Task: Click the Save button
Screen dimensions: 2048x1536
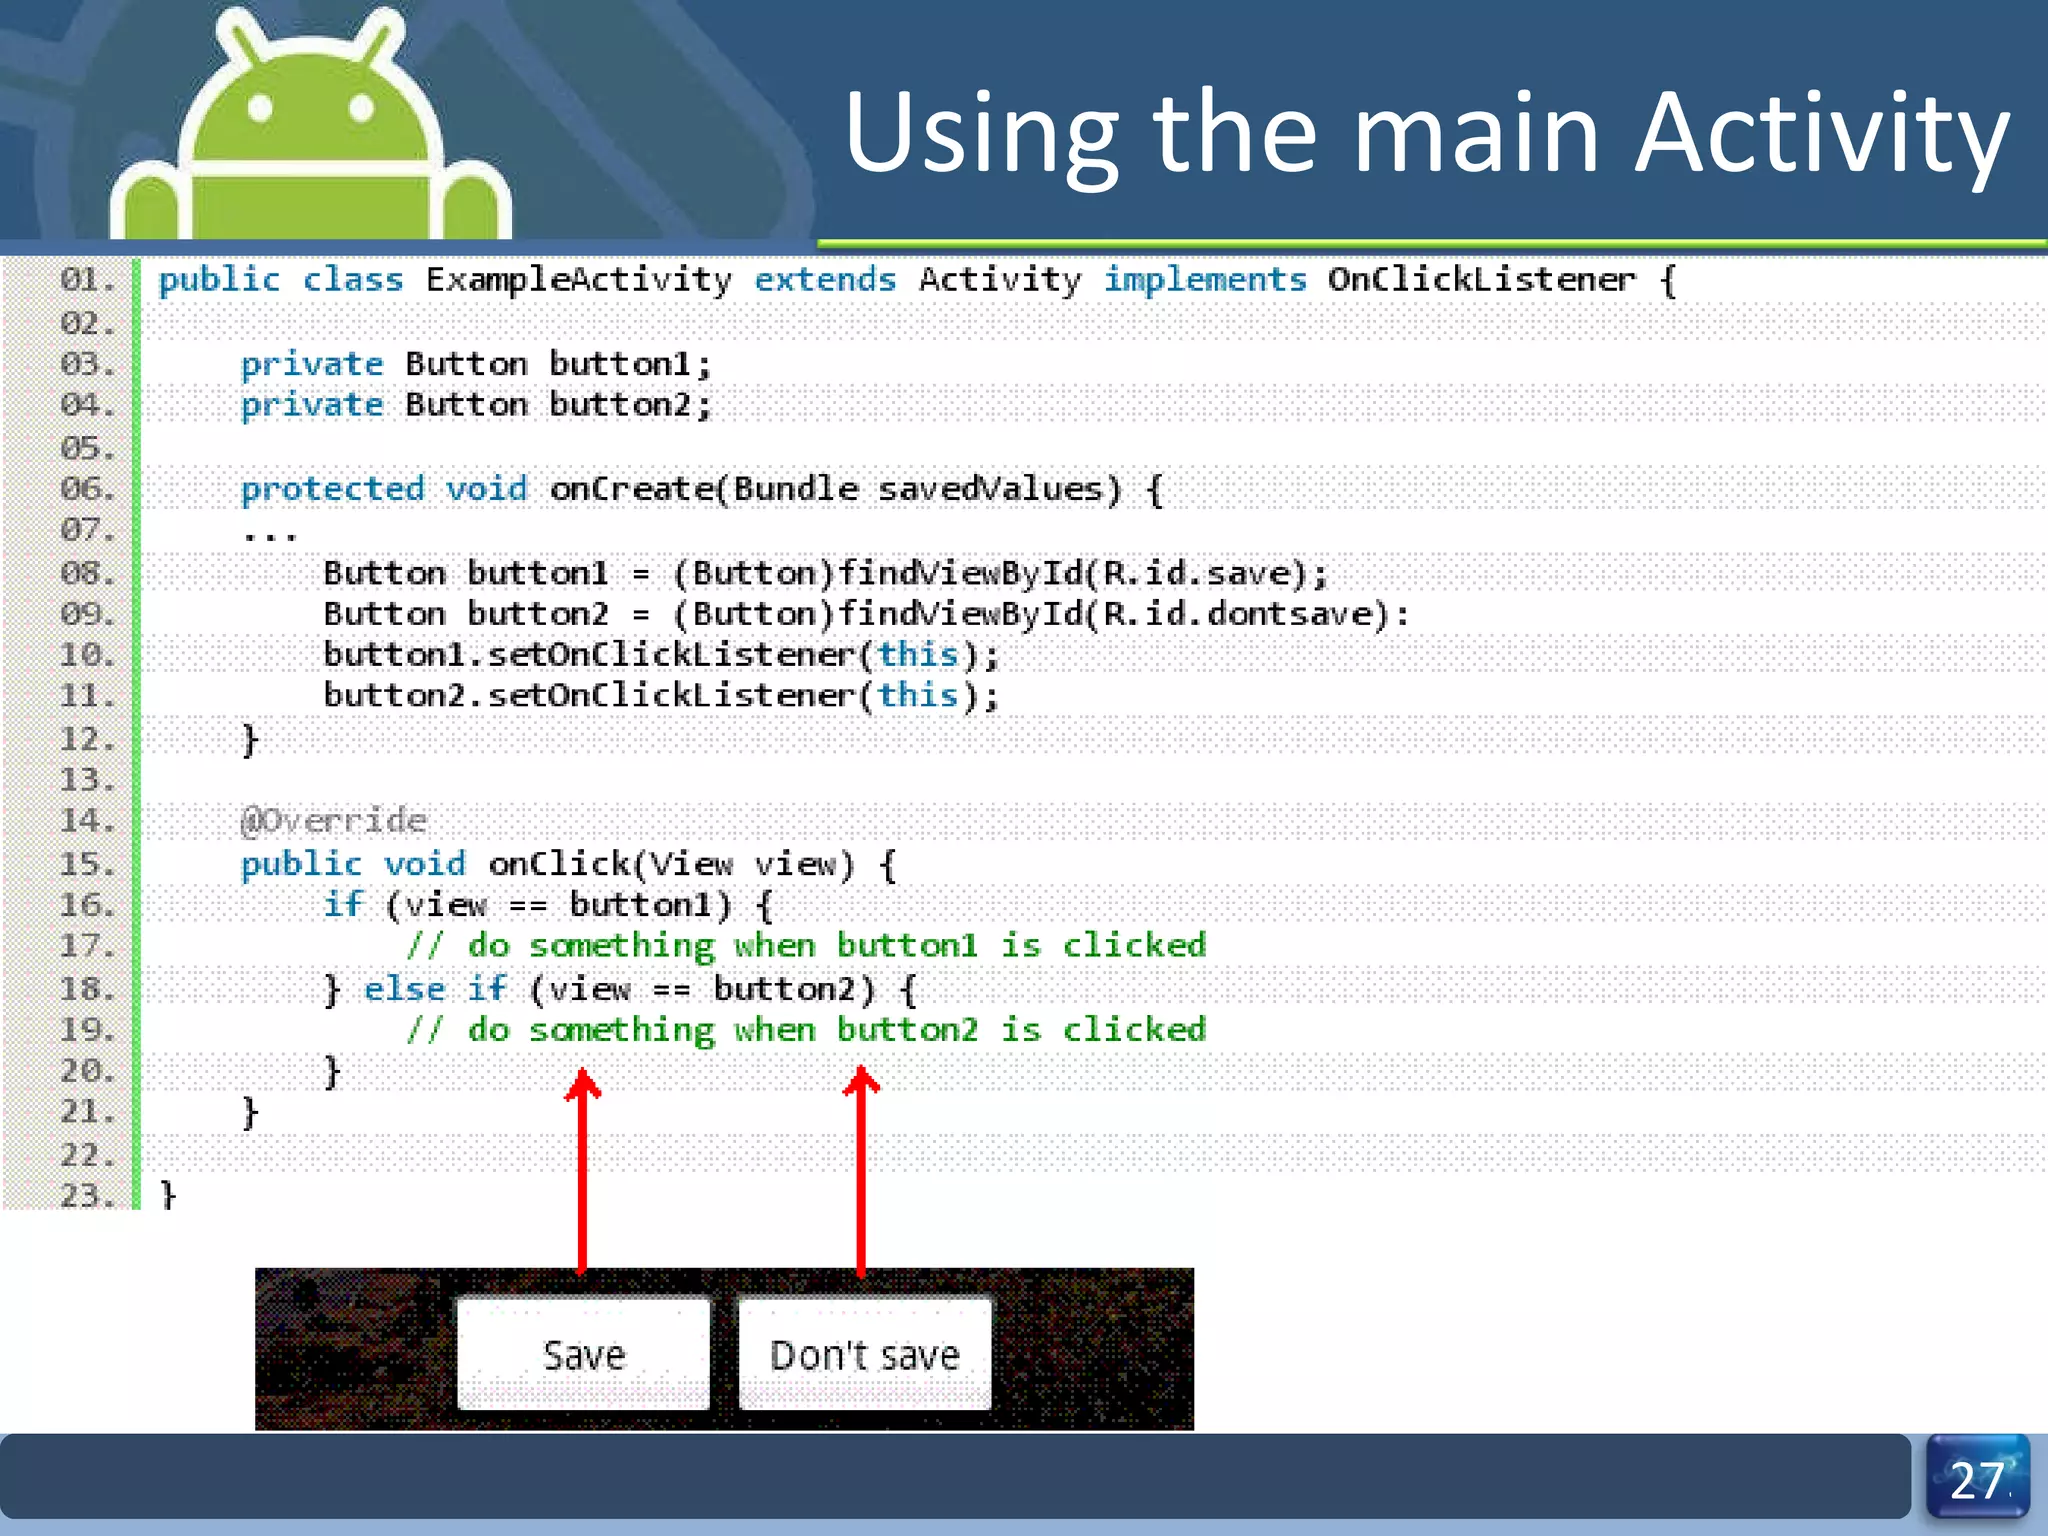Action: (583, 1353)
